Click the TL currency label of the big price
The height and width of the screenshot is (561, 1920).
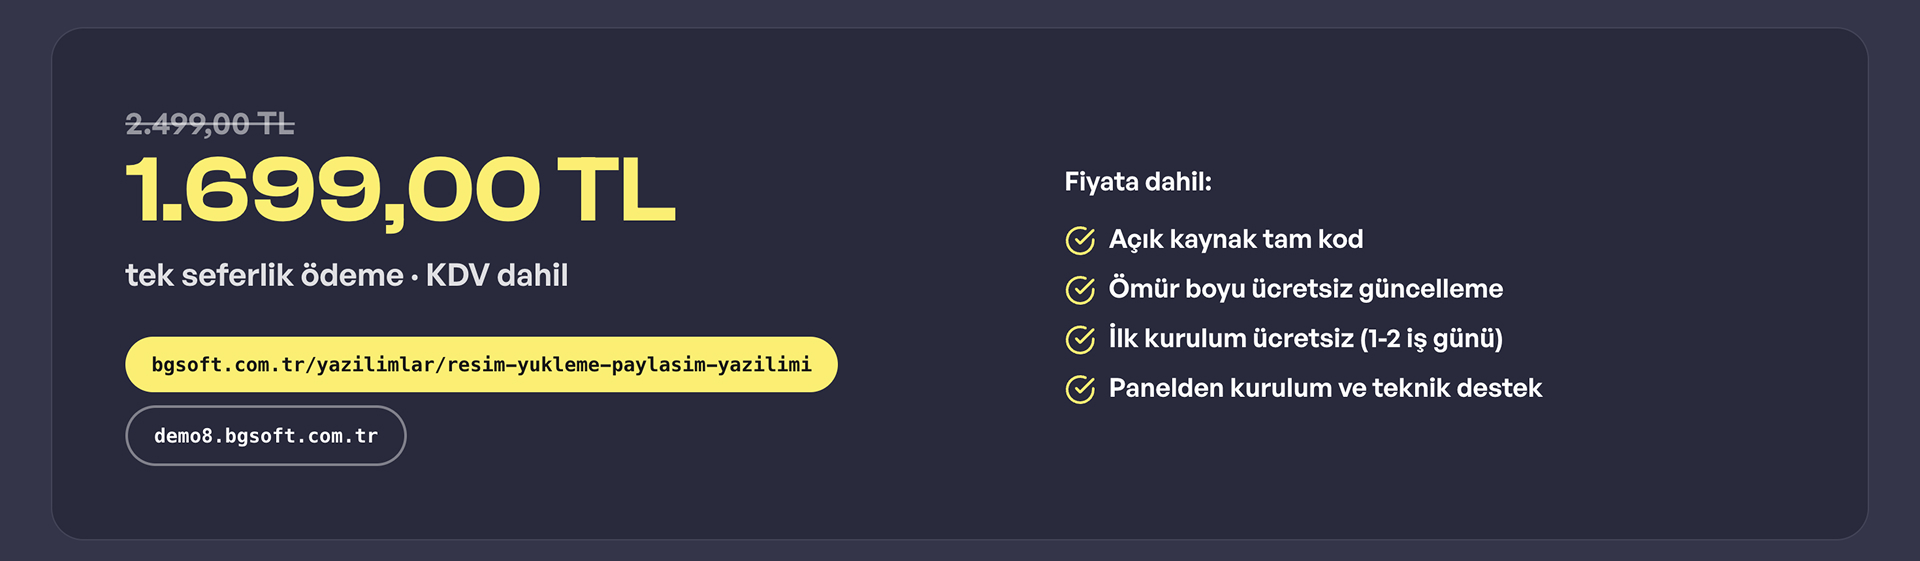point(616,190)
